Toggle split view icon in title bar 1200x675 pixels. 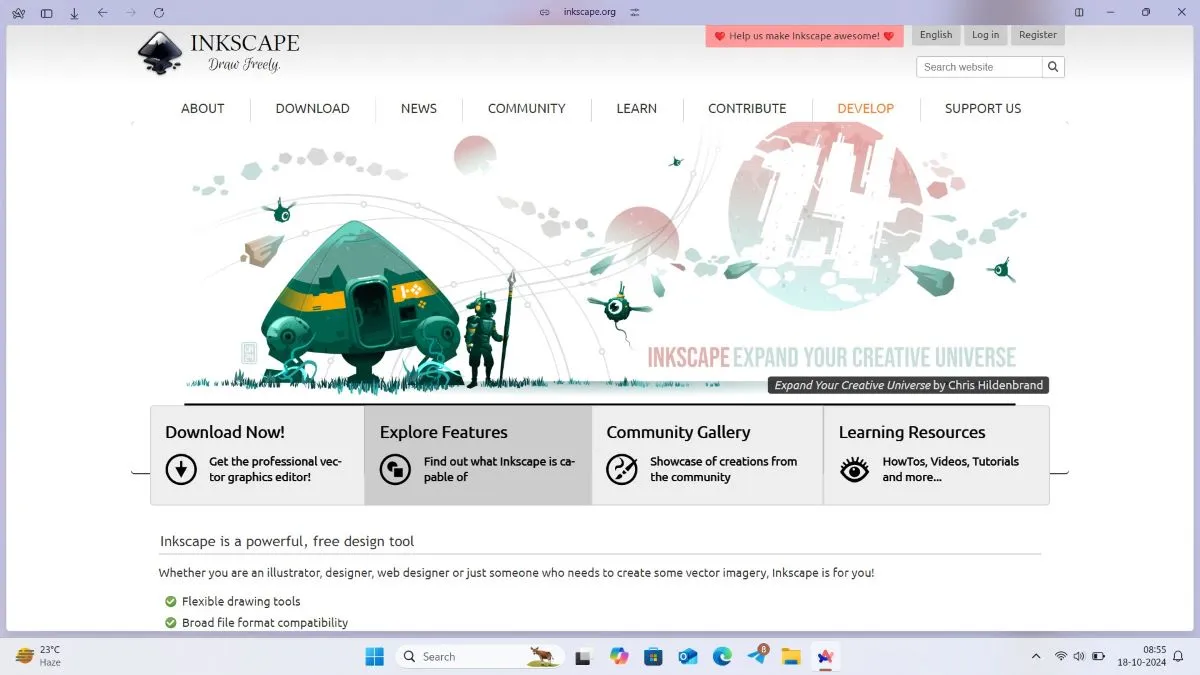(x=1079, y=12)
